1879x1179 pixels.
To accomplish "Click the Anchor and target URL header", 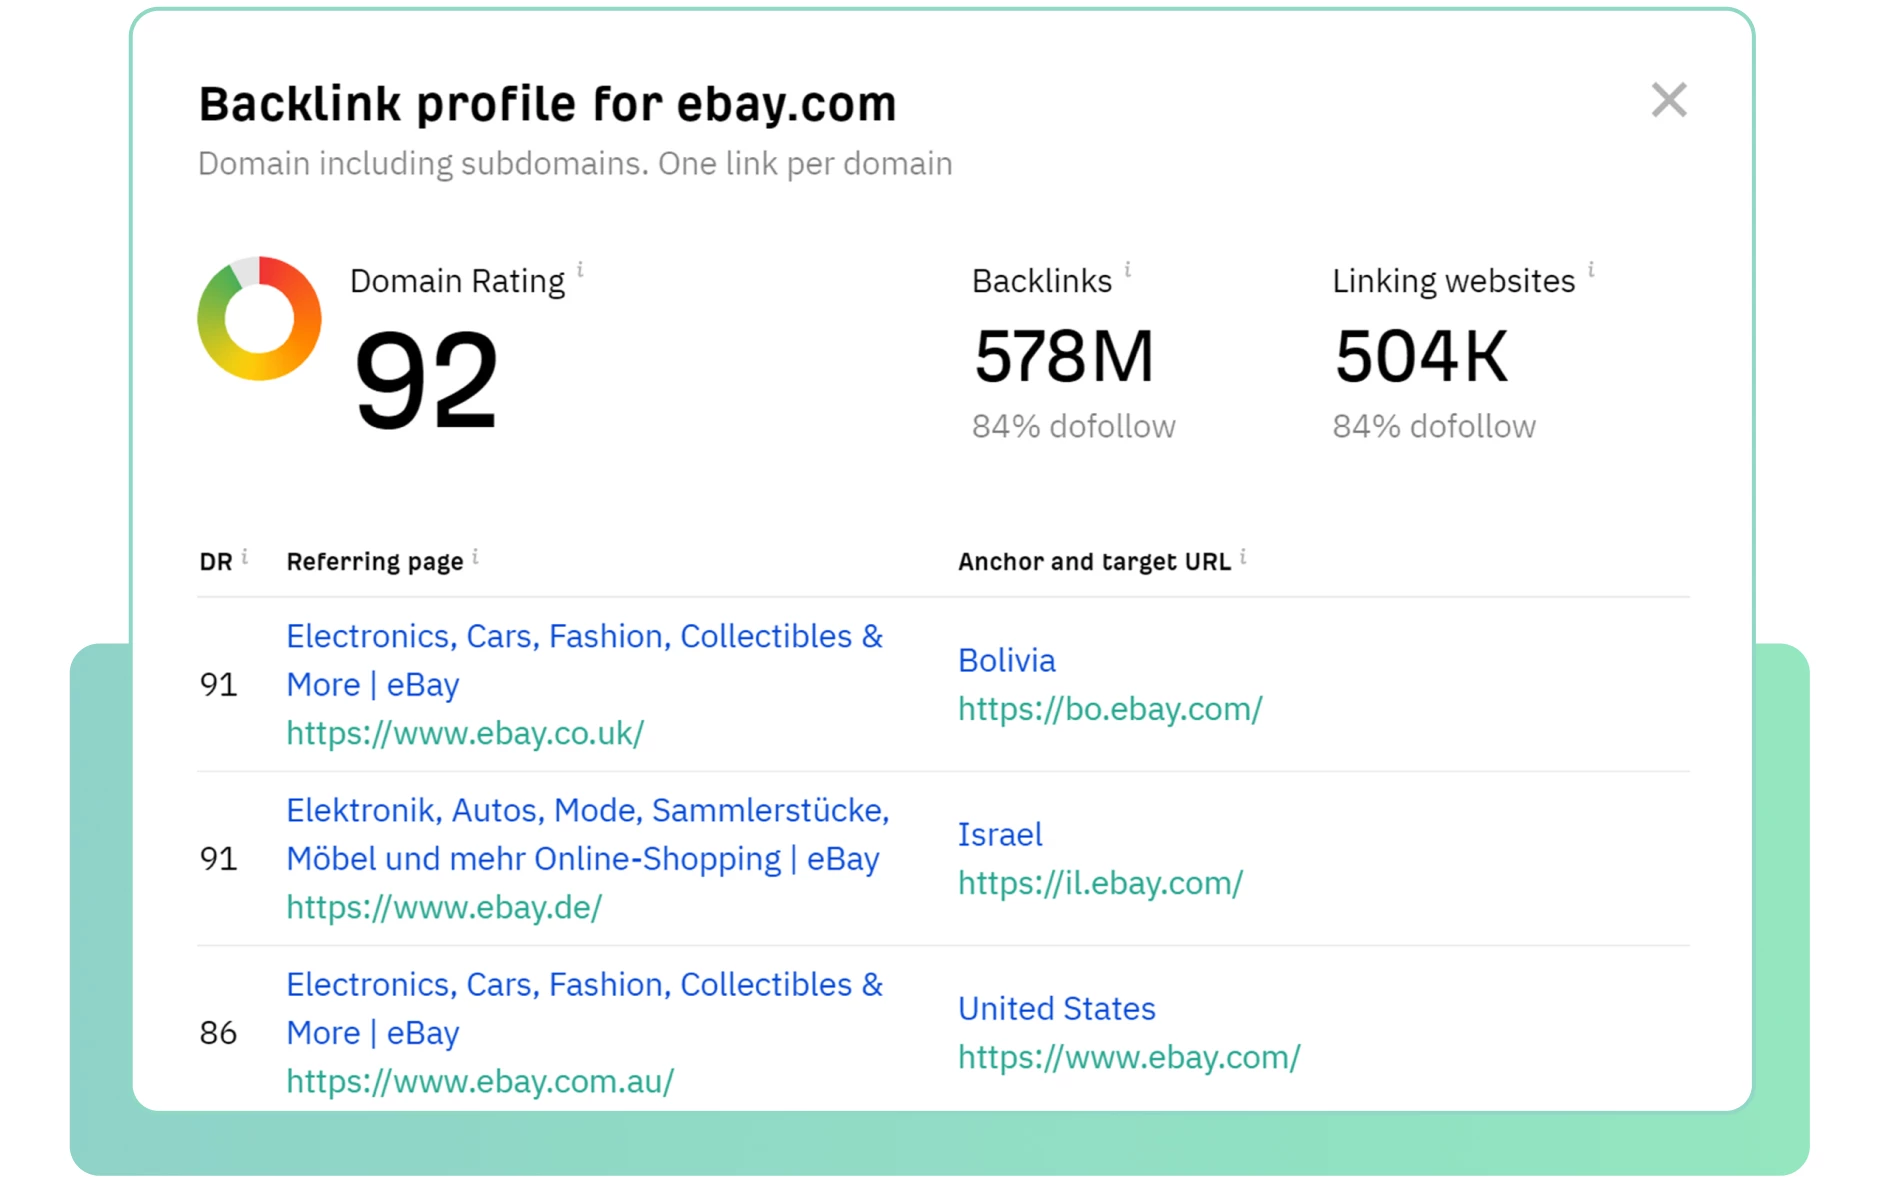I will point(1094,562).
